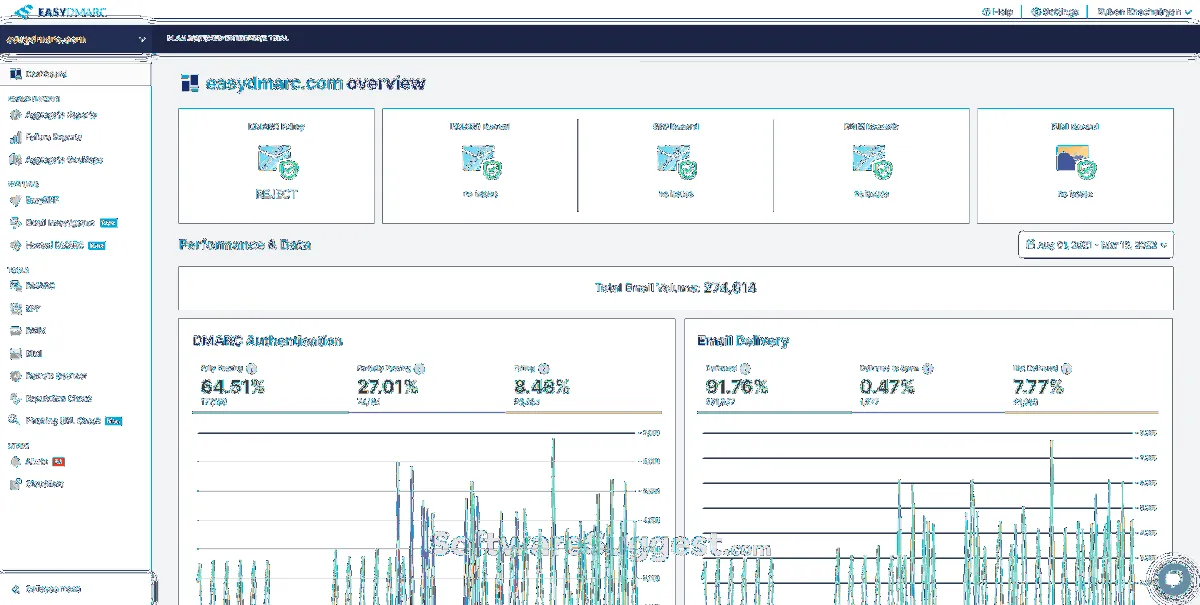
Task: Open Settings from the top bar
Action: pos(1057,12)
